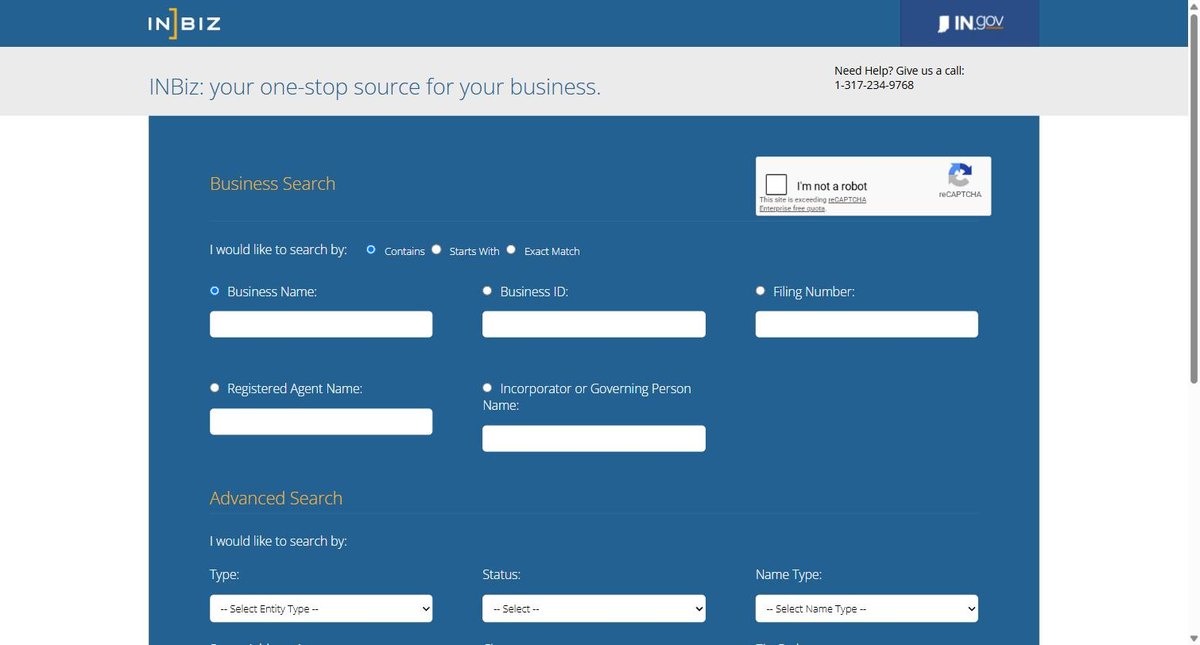Focus the Registered Agent Name field

[x=321, y=421]
